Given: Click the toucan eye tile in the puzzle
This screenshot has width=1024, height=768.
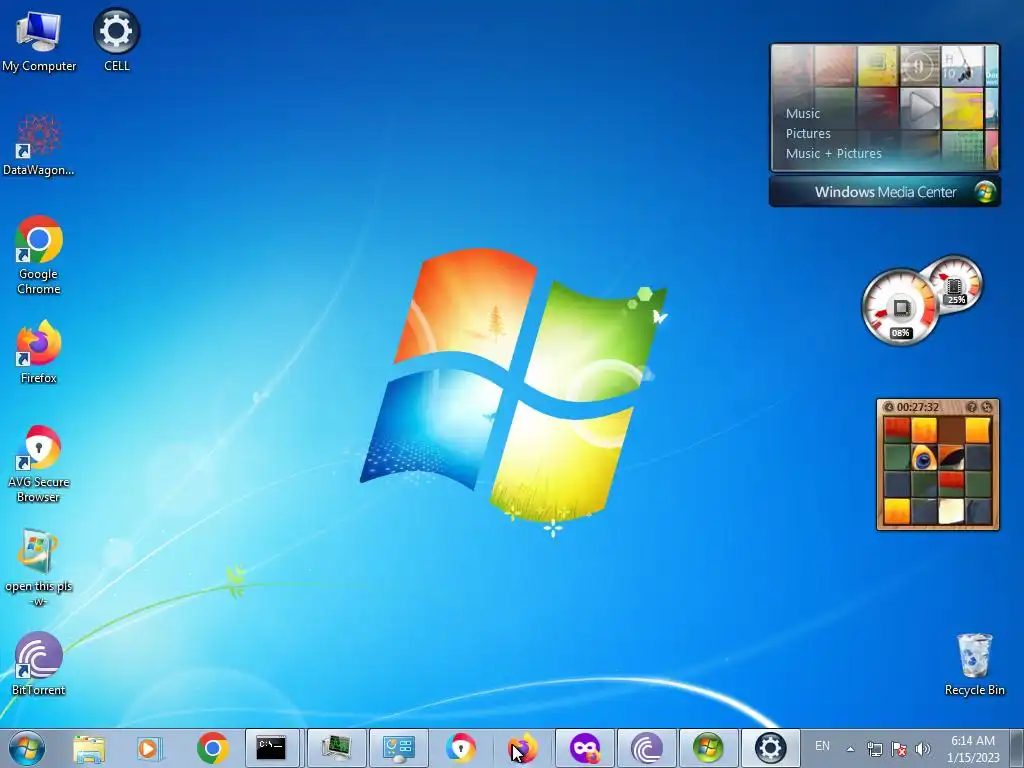Looking at the screenshot, I should point(924,458).
